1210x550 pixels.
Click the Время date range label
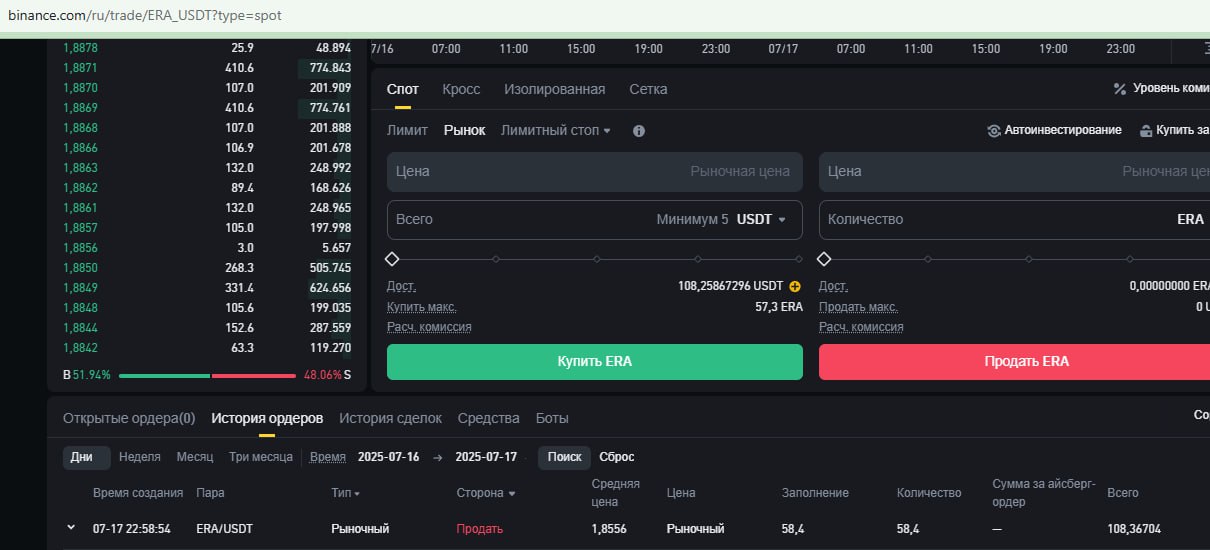pos(328,457)
